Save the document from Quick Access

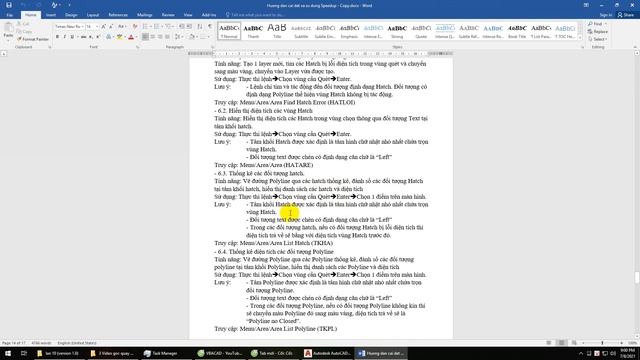tap(9, 5)
